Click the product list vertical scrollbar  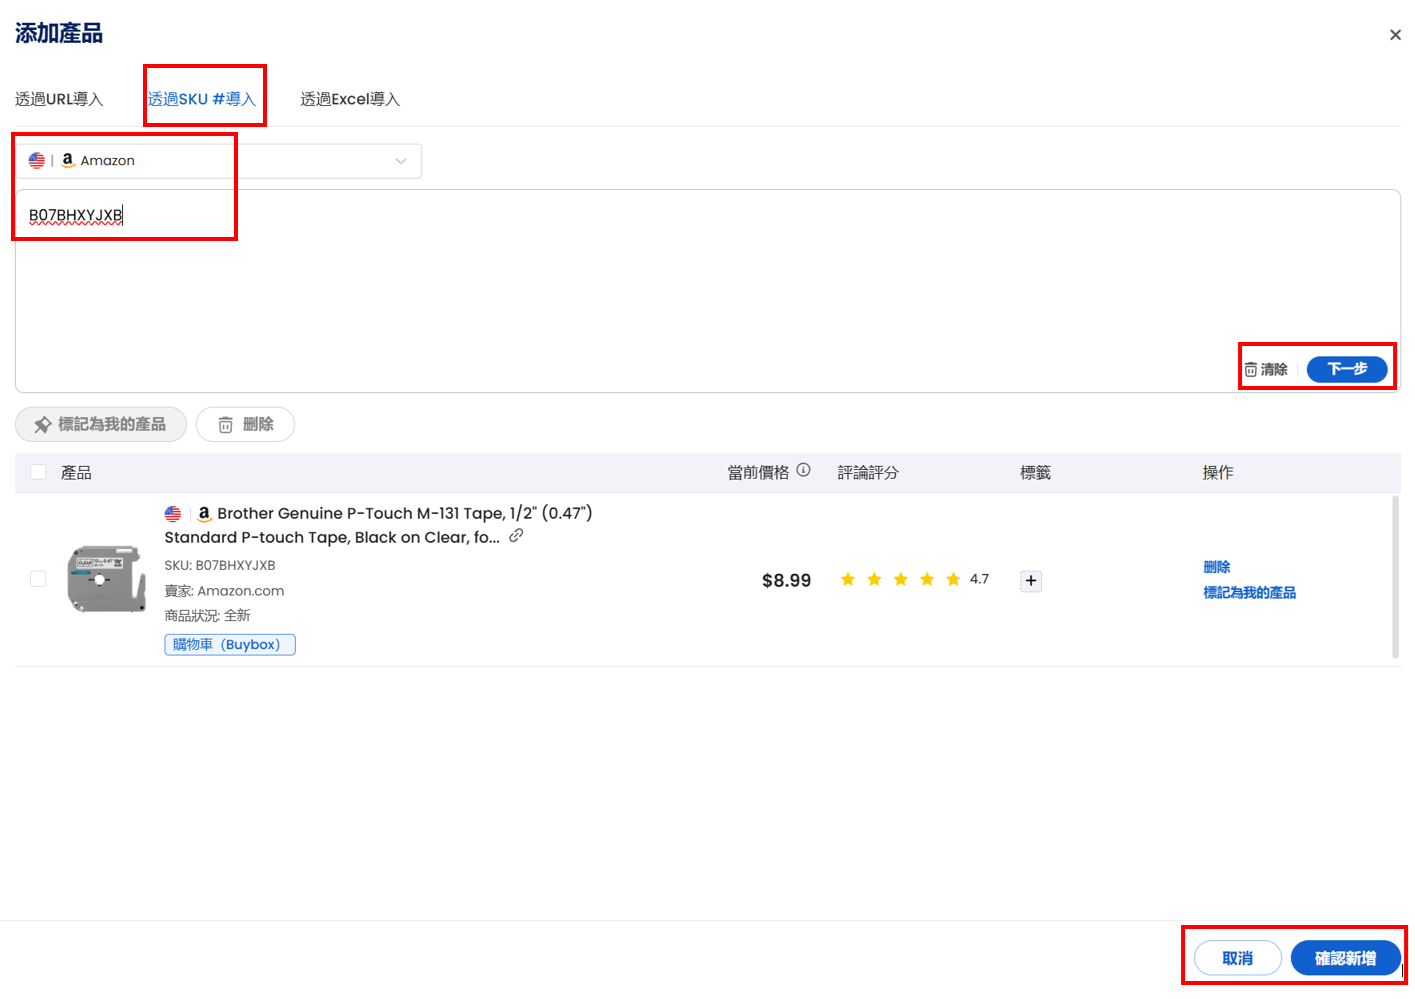pos(1395,578)
